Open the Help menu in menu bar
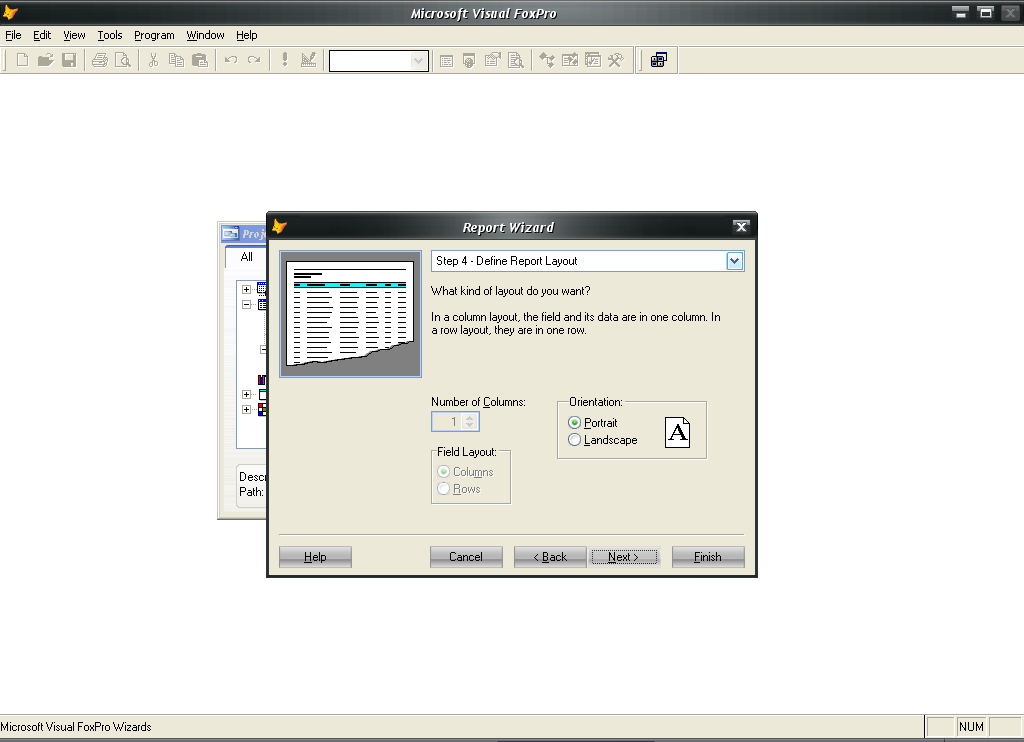The image size is (1024, 742). click(246, 35)
